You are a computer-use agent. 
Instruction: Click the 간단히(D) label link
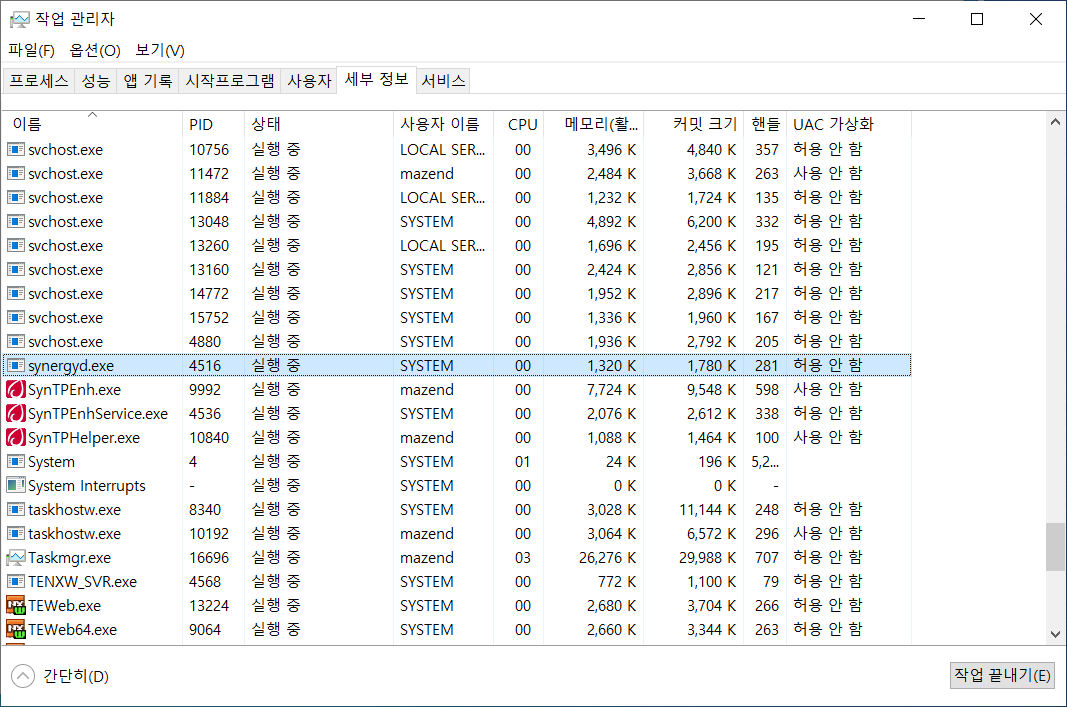point(76,676)
